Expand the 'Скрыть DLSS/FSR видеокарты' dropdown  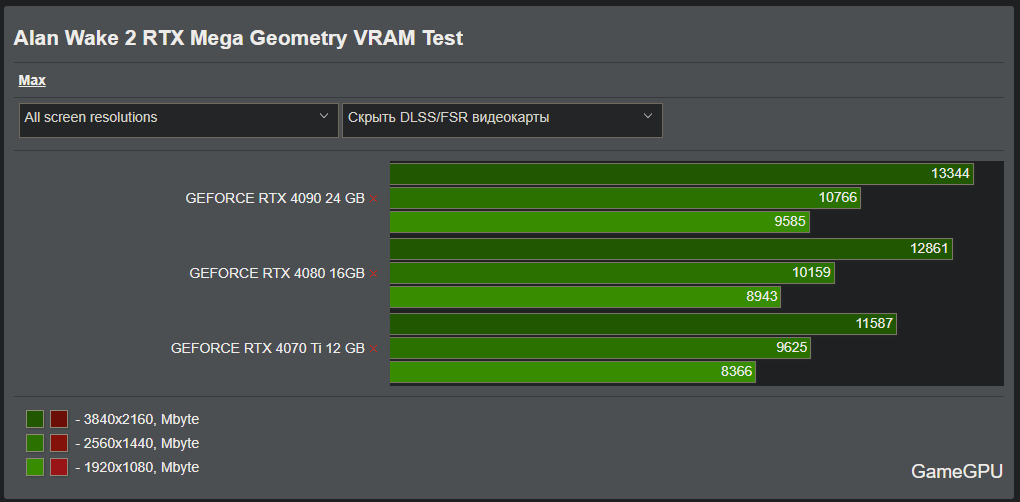pos(501,118)
